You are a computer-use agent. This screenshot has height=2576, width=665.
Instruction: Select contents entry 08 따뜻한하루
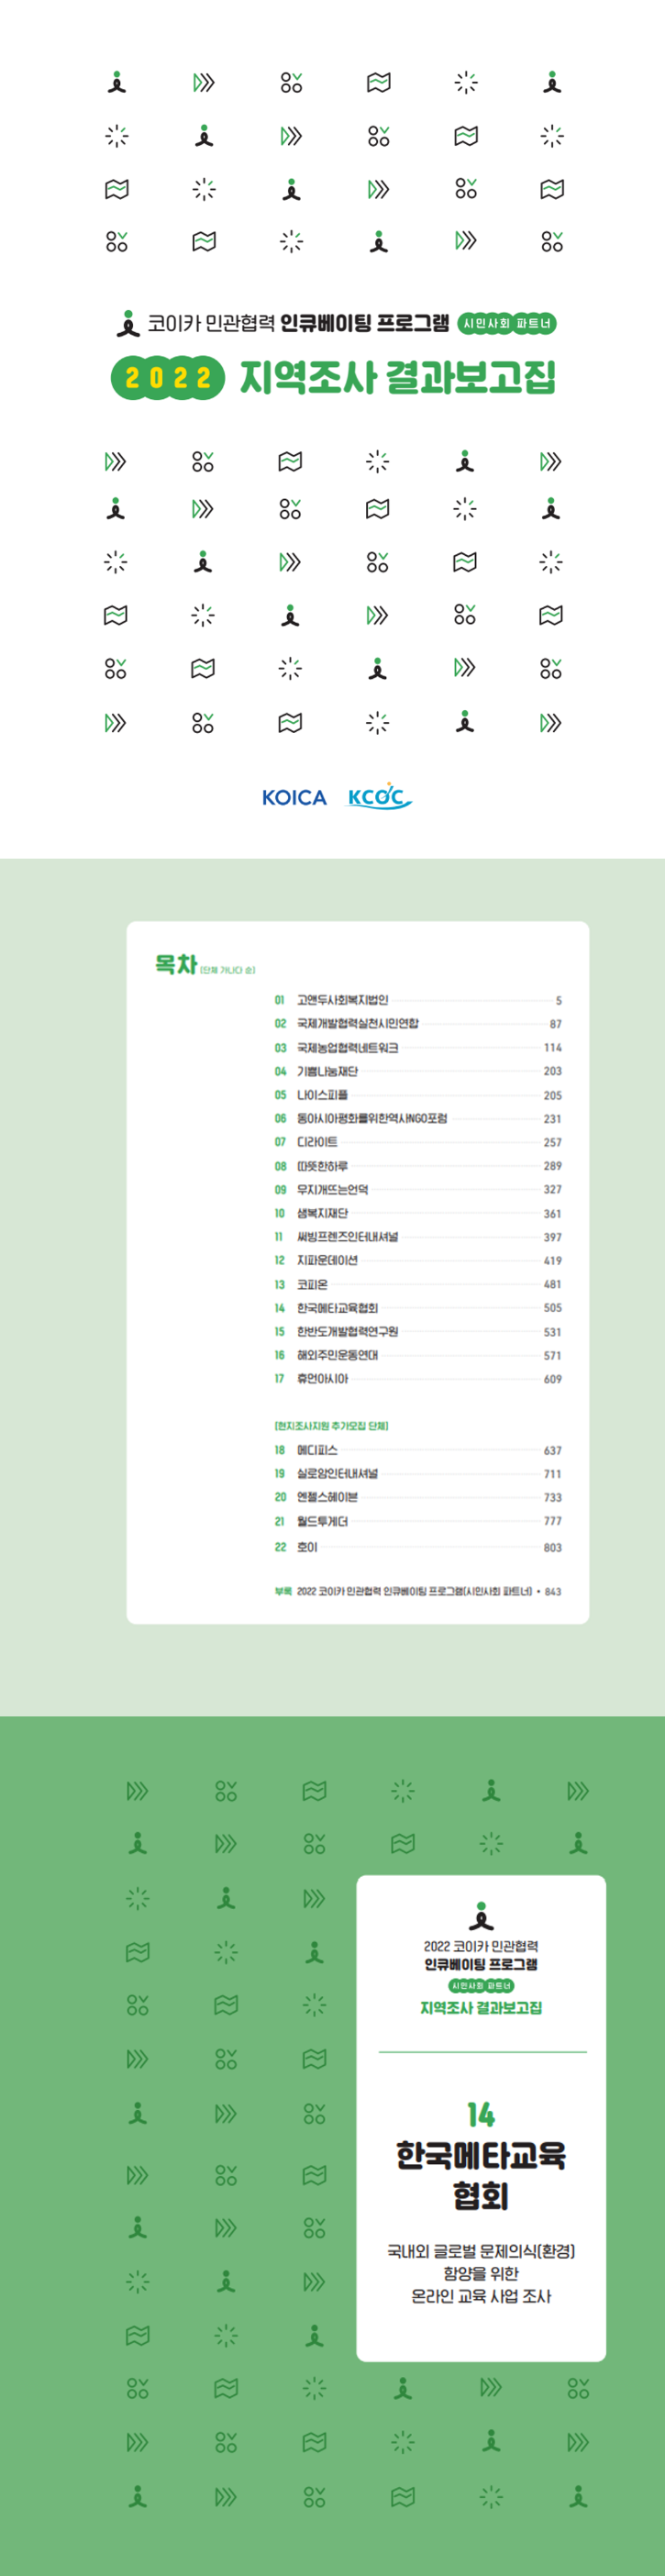[418, 1166]
